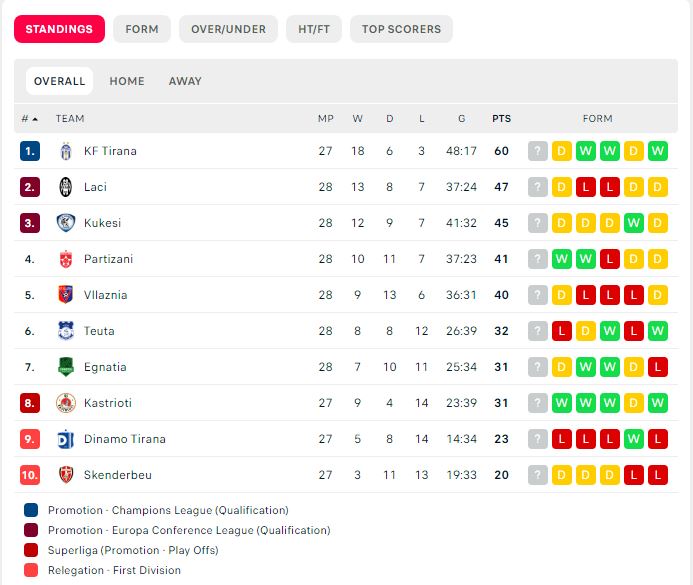Open the OVER/UNDER tab
Viewport: 693px width, 585px height.
click(x=228, y=29)
